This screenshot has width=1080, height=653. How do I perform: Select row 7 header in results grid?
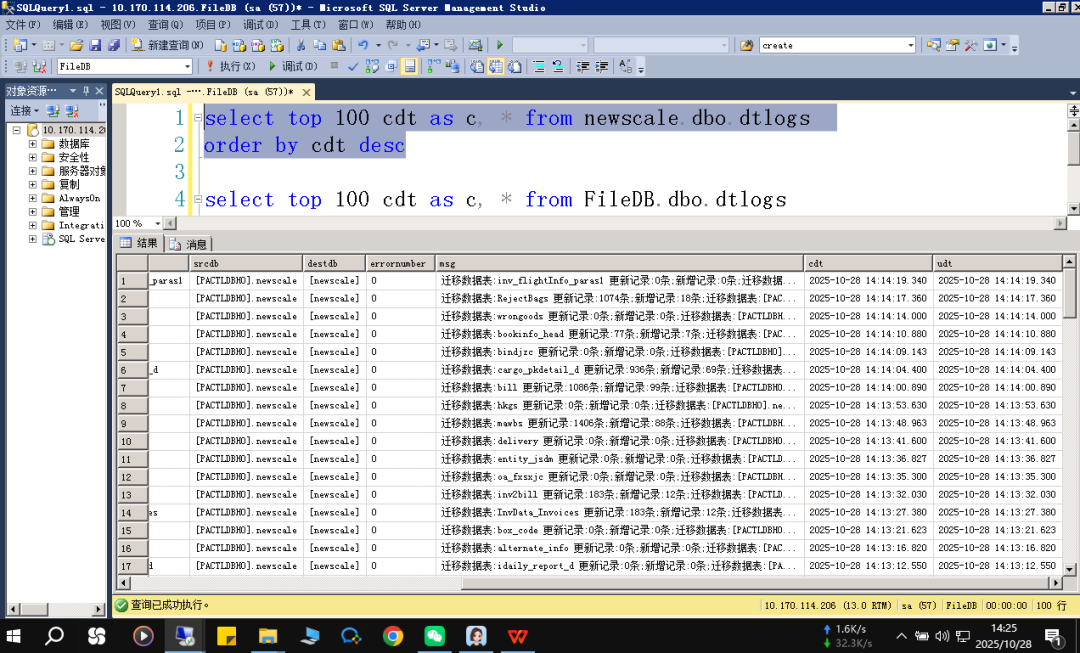click(x=132, y=388)
